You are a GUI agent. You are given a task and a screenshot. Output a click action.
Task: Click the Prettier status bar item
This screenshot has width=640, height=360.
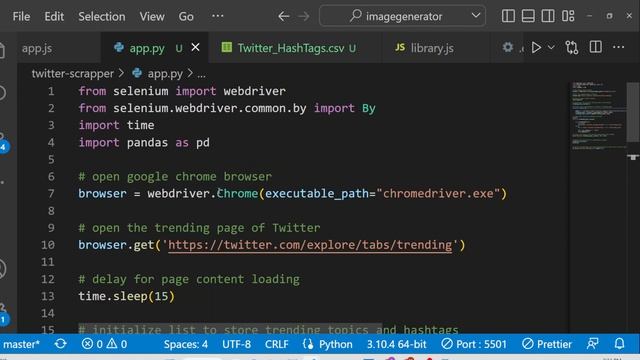tap(547, 344)
